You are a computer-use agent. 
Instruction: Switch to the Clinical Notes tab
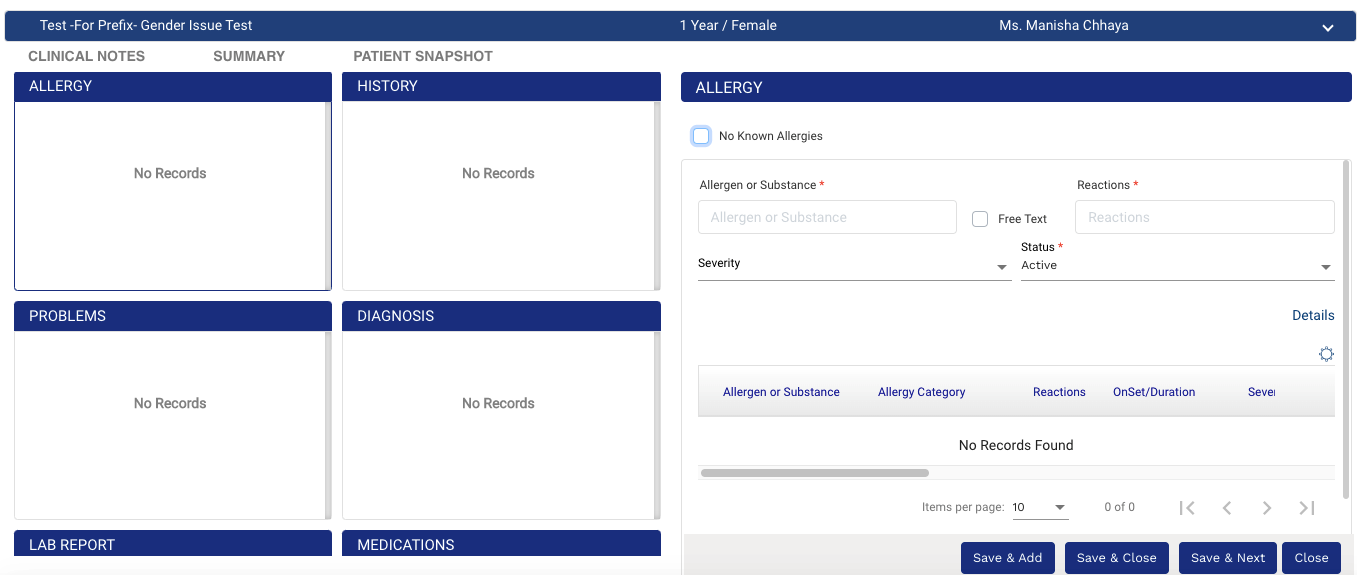tap(86, 56)
